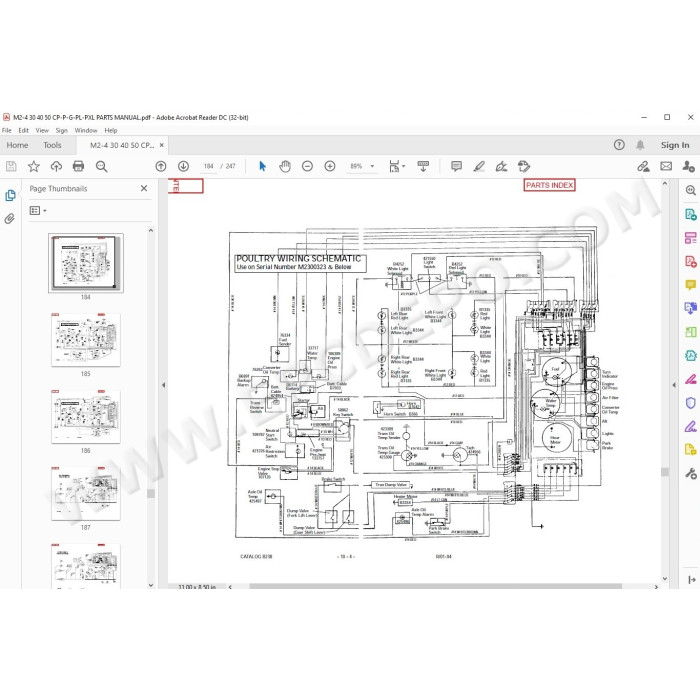This screenshot has width=700, height=700.
Task: Open the Edit menu
Action: tap(23, 130)
